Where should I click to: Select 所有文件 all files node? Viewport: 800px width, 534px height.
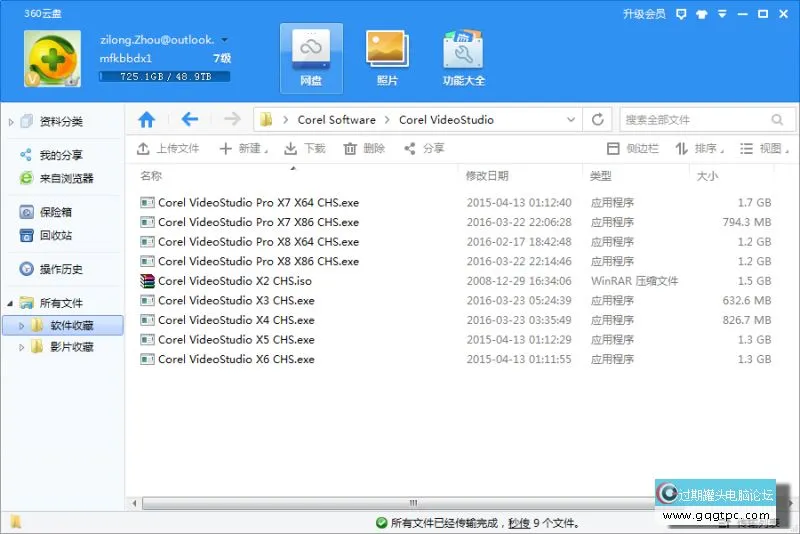point(61,303)
